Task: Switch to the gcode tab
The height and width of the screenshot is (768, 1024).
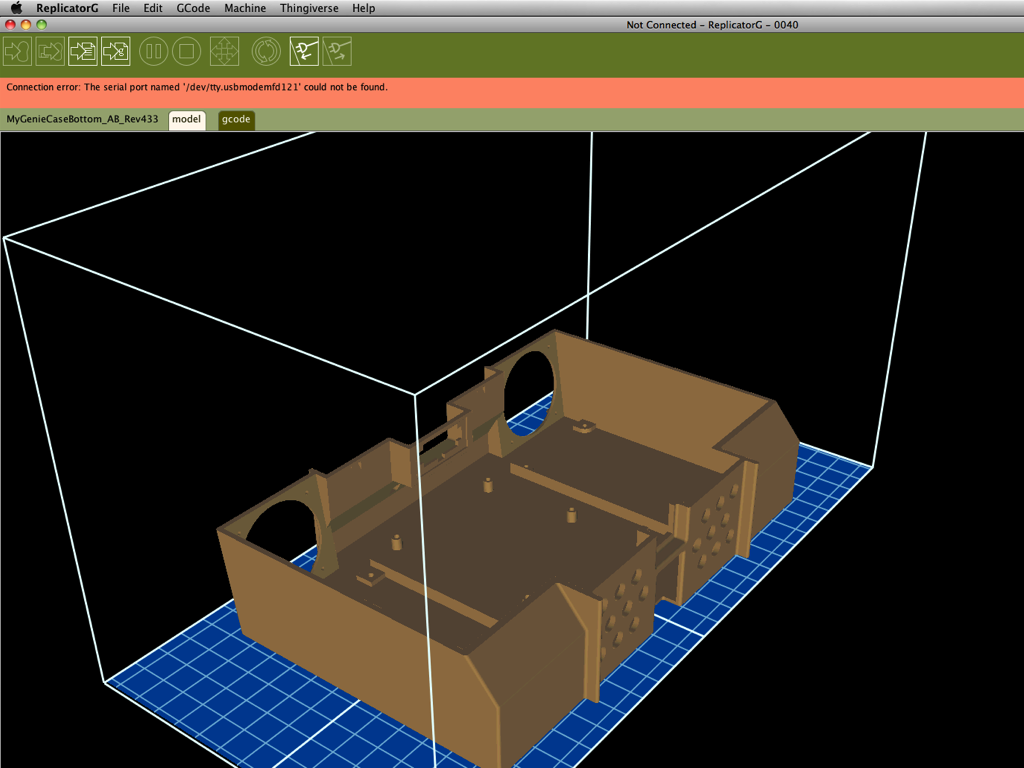Action: 236,120
